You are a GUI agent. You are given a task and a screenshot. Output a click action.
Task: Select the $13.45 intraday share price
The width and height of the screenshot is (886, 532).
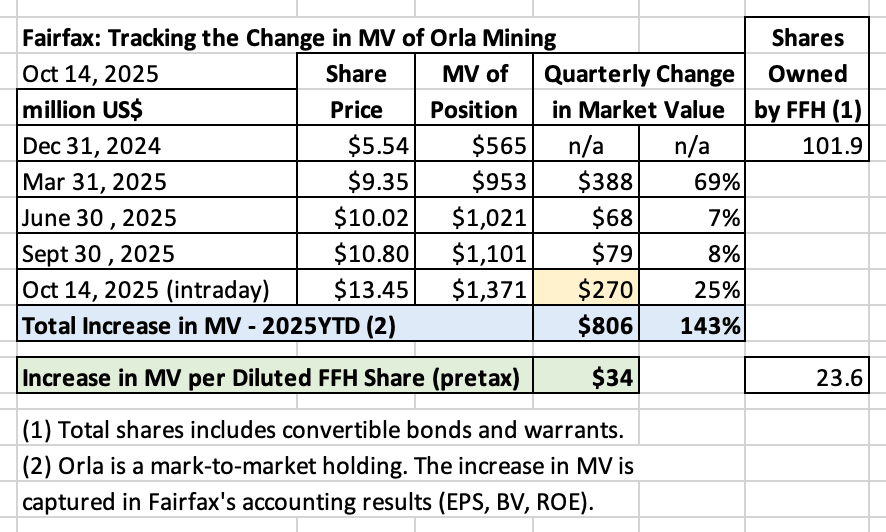click(356, 290)
